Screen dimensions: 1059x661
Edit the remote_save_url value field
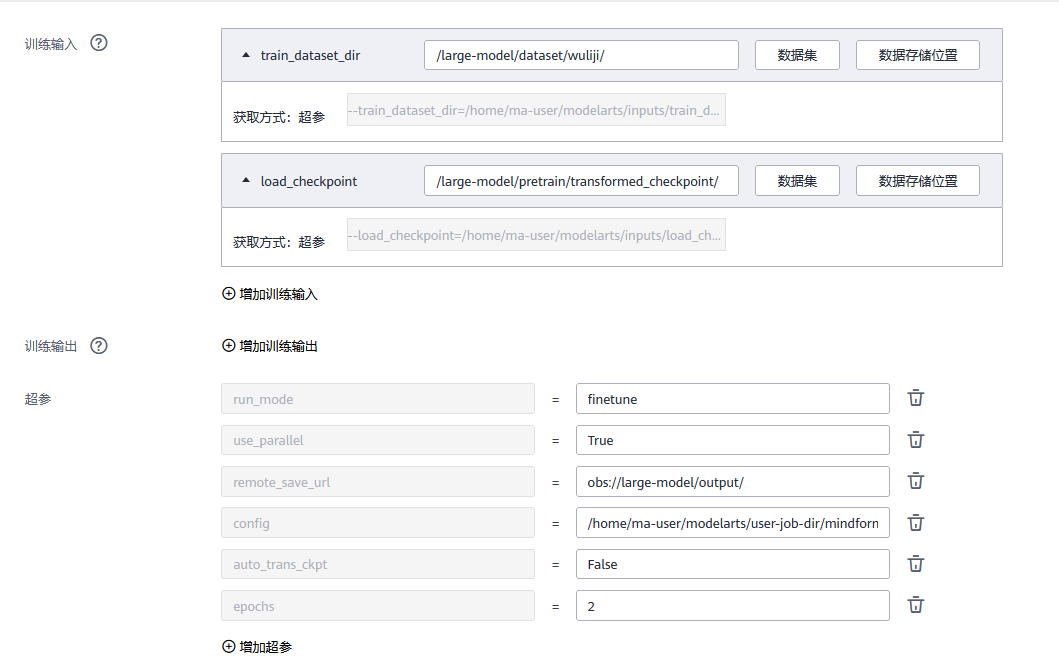[732, 481]
